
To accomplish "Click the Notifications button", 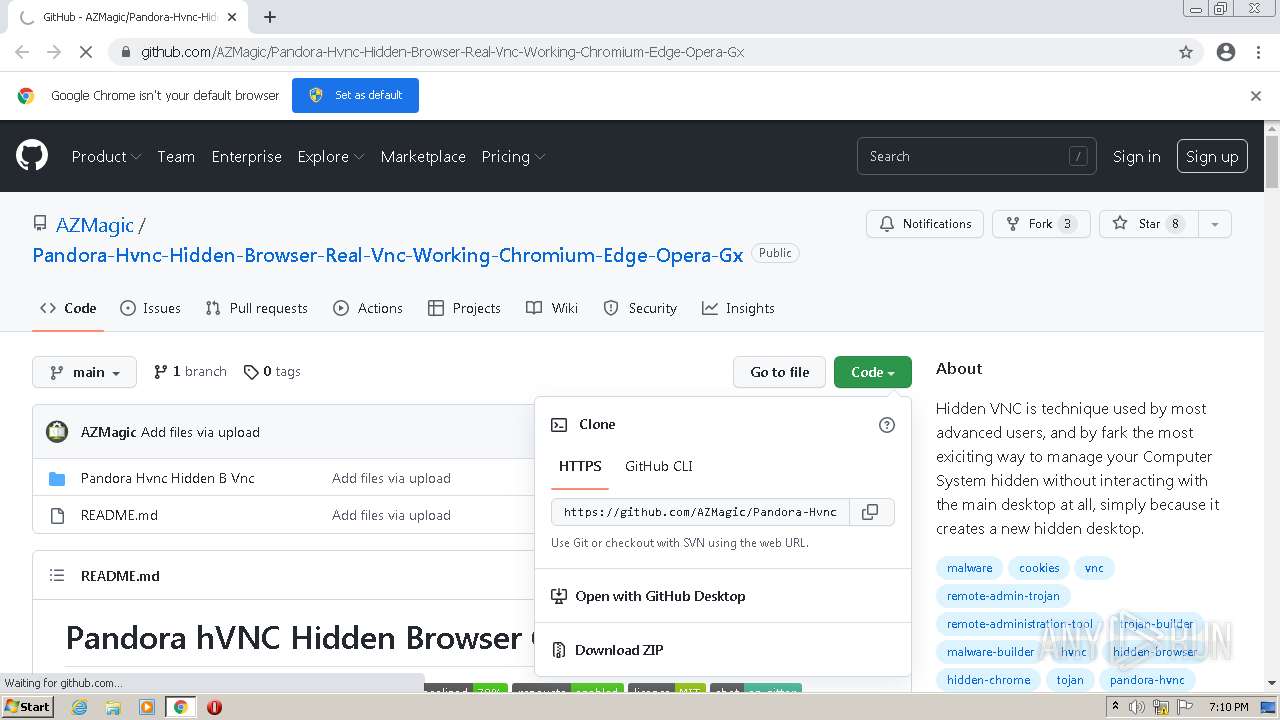I will 925,224.
